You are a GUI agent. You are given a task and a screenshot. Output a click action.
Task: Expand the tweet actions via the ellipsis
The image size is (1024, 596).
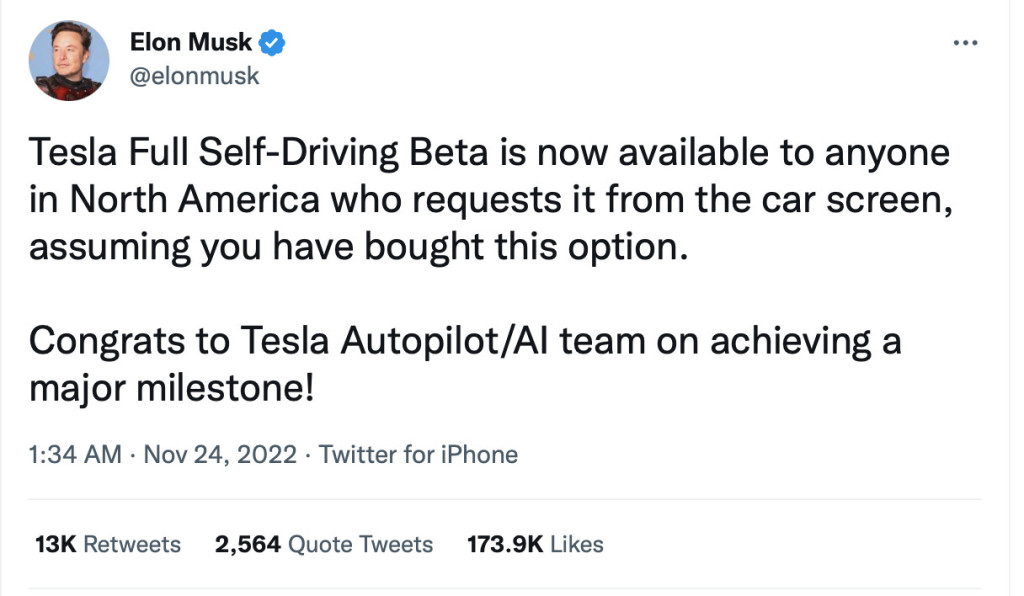(966, 42)
